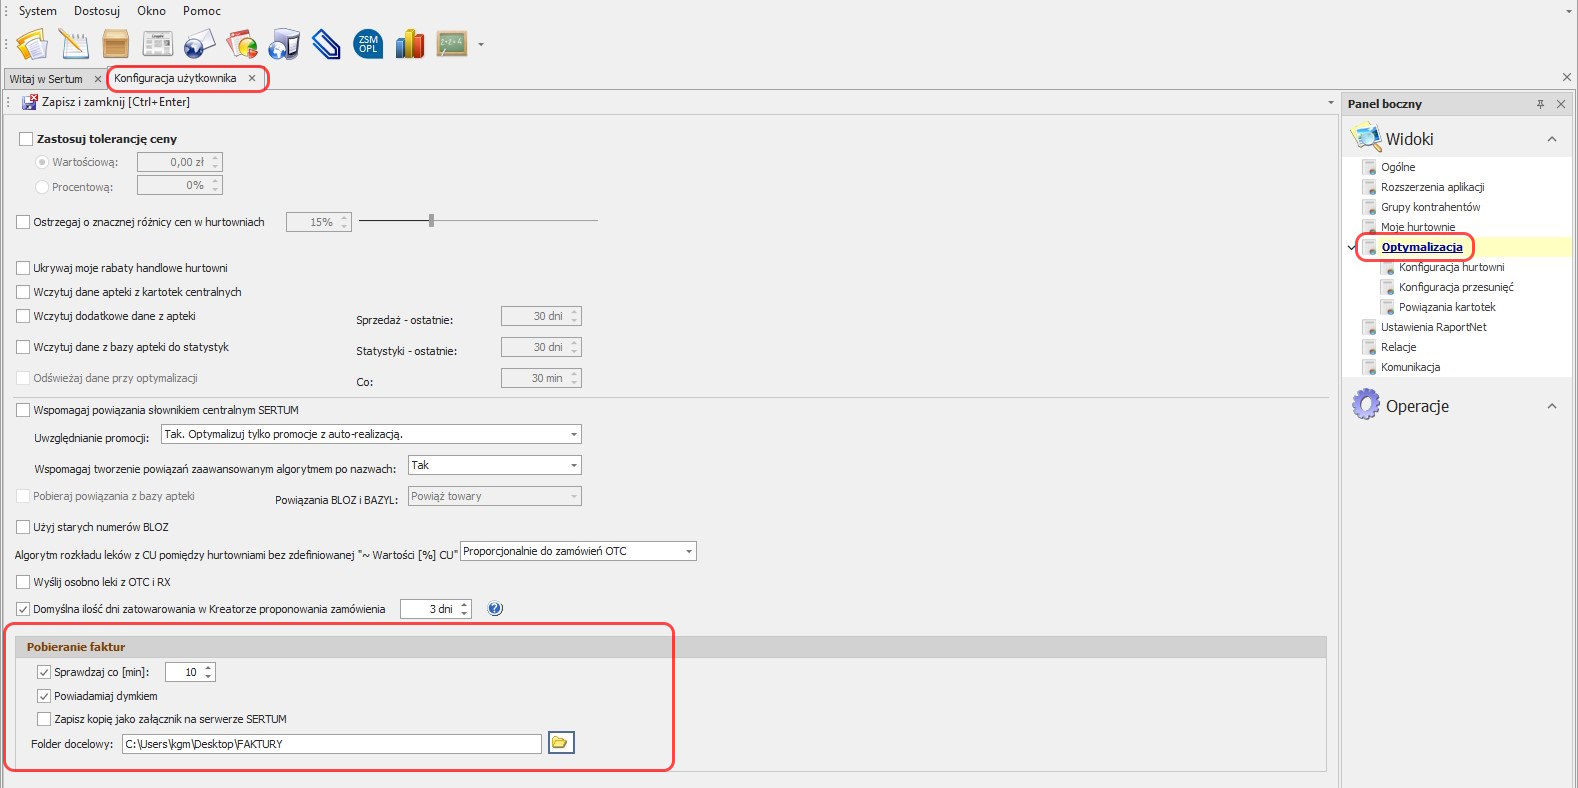Open the Dostosuj menu

[x=97, y=11]
